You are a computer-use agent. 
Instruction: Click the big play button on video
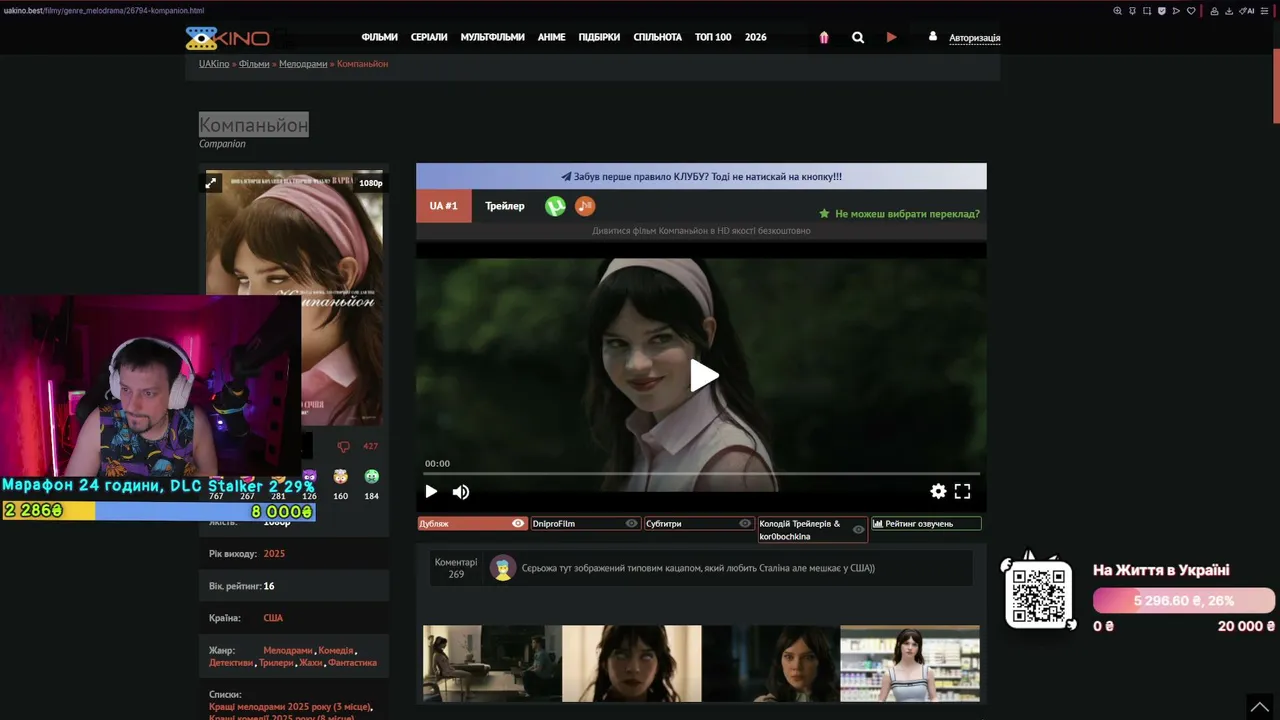point(704,376)
